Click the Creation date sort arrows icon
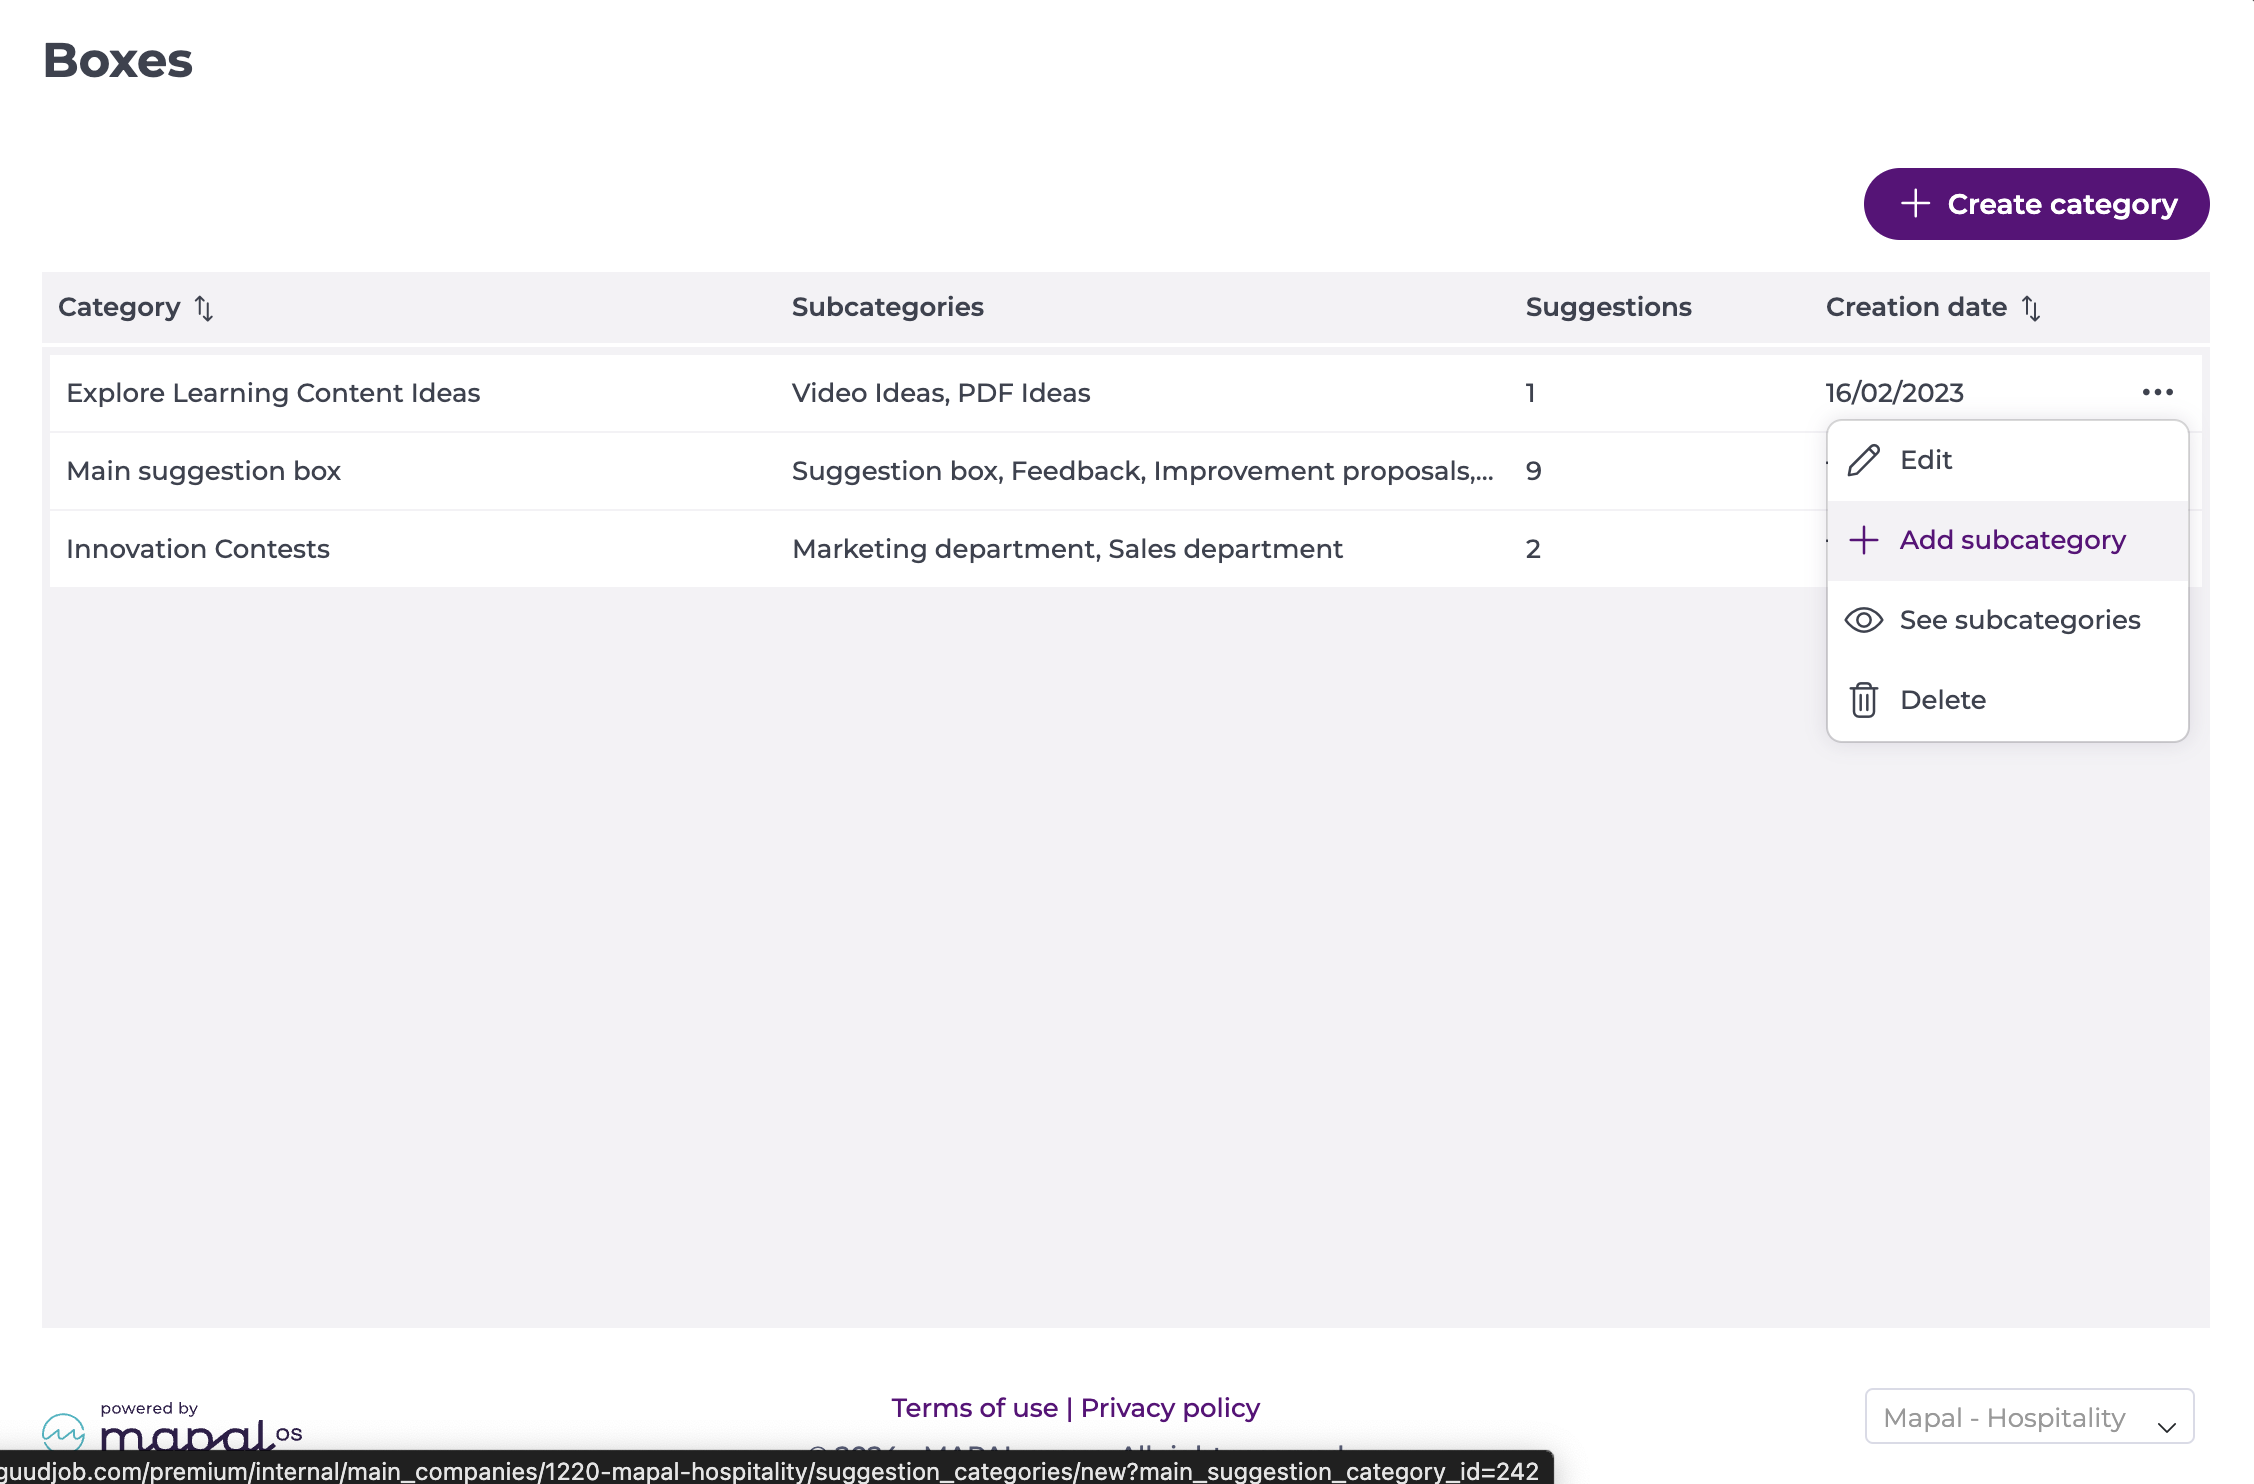The width and height of the screenshot is (2254, 1484). click(2031, 308)
